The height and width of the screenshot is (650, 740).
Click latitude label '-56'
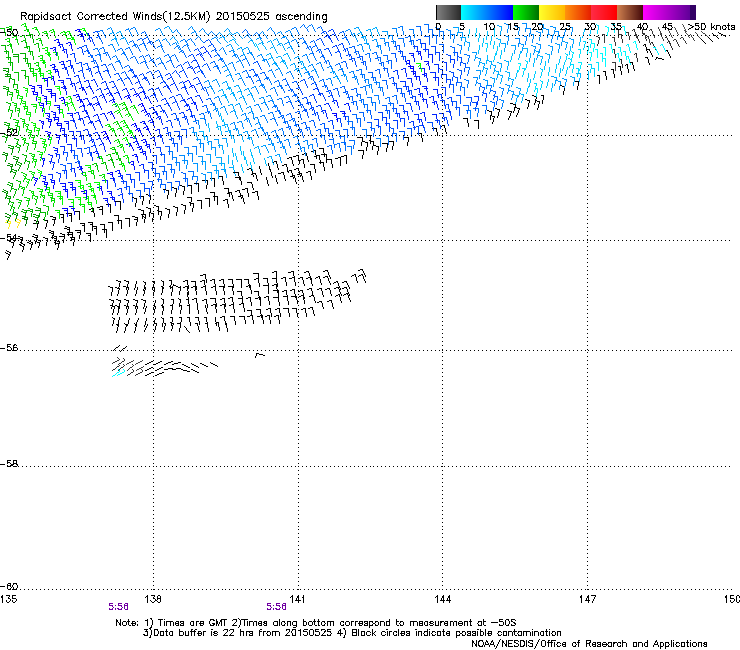coord(9,348)
